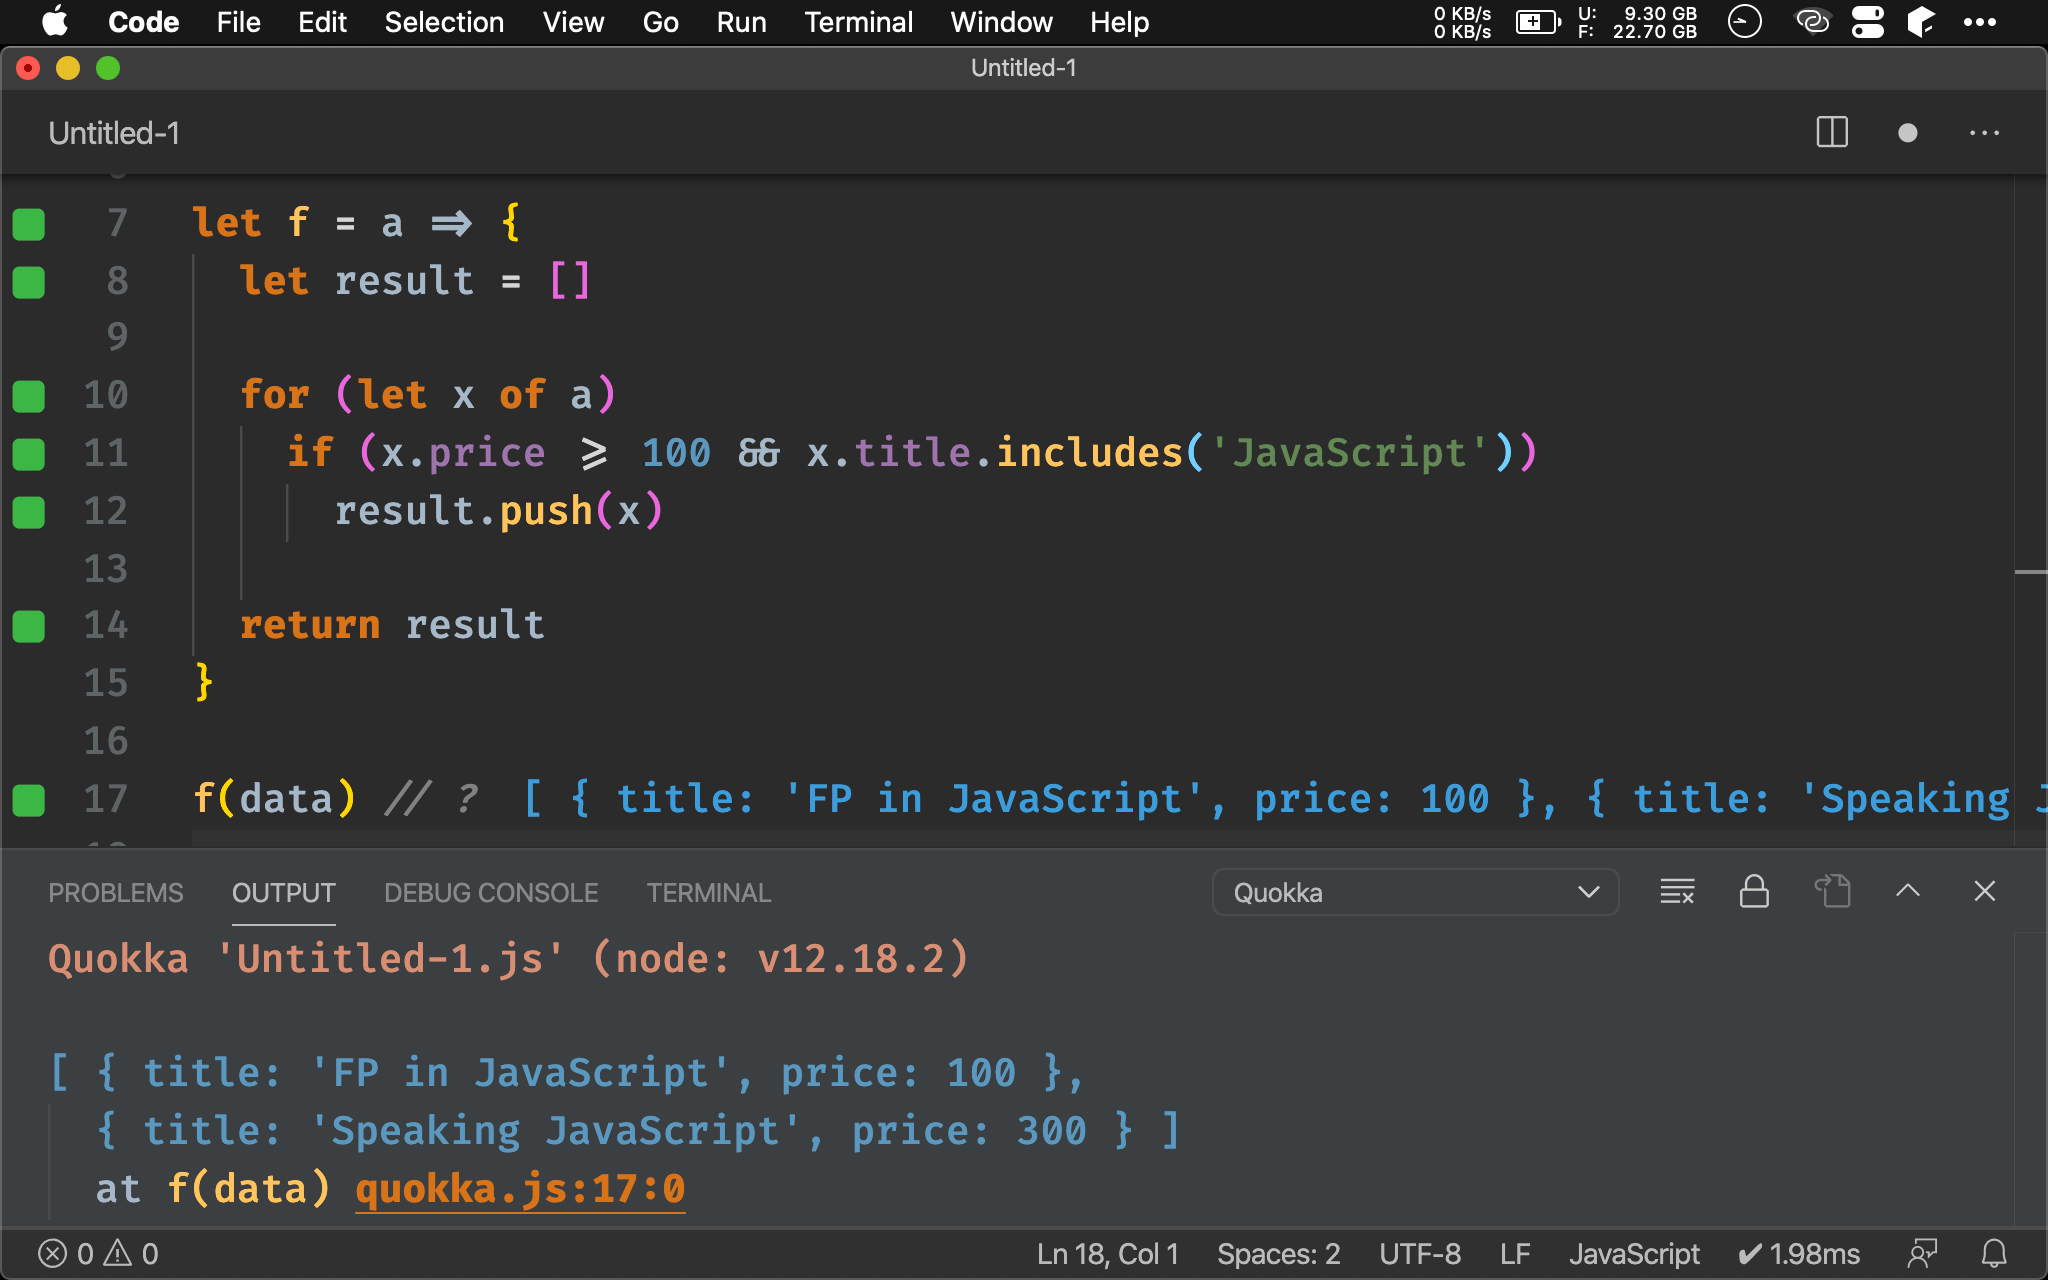Click Ln 18, Col 1 status entry

click(1108, 1254)
